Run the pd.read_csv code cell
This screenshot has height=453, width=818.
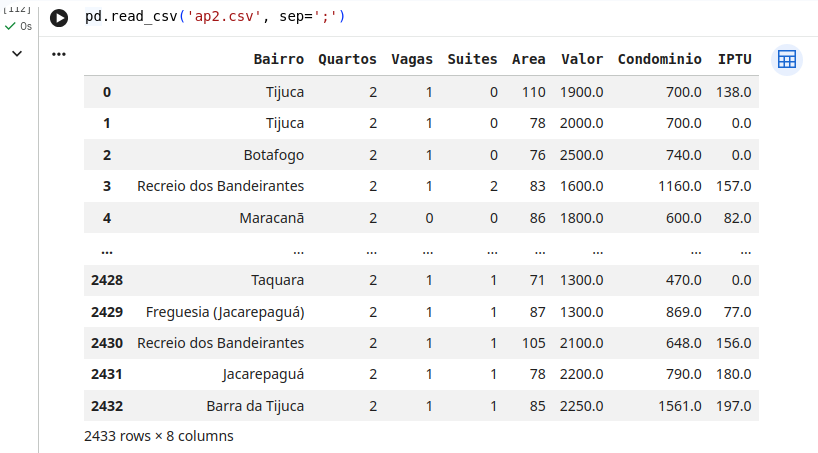coord(59,18)
